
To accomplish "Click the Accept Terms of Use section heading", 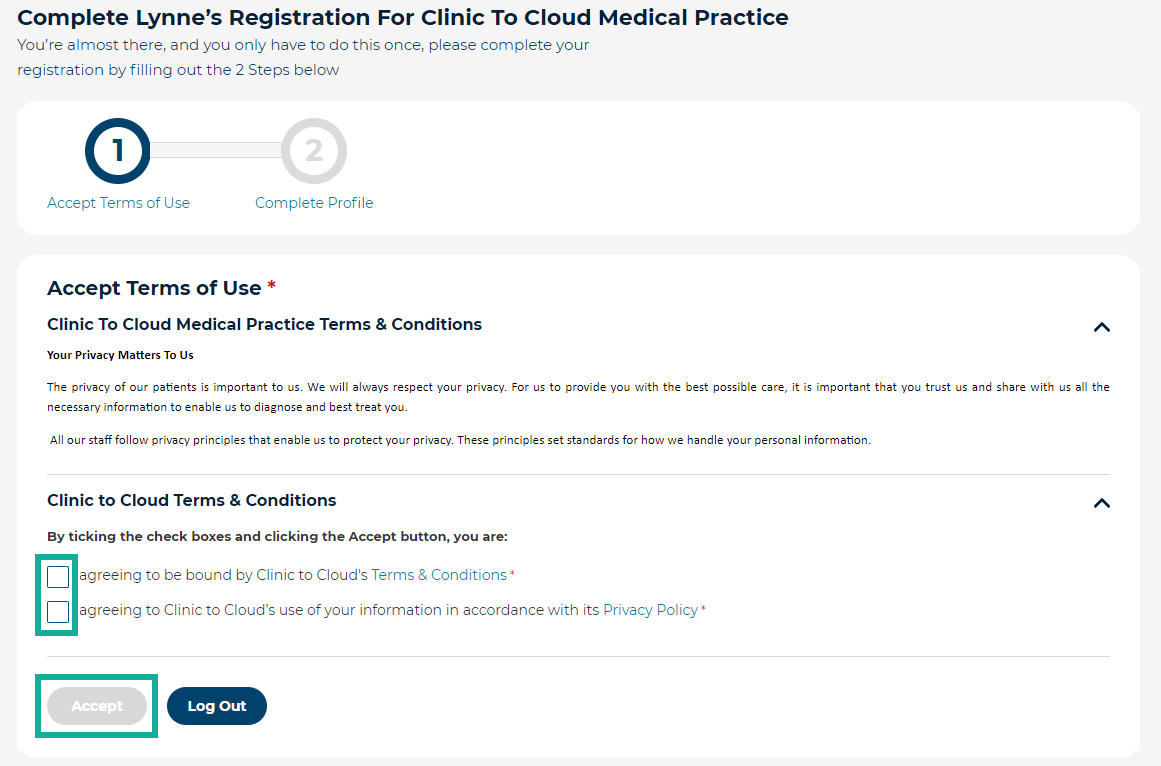I will click(154, 288).
